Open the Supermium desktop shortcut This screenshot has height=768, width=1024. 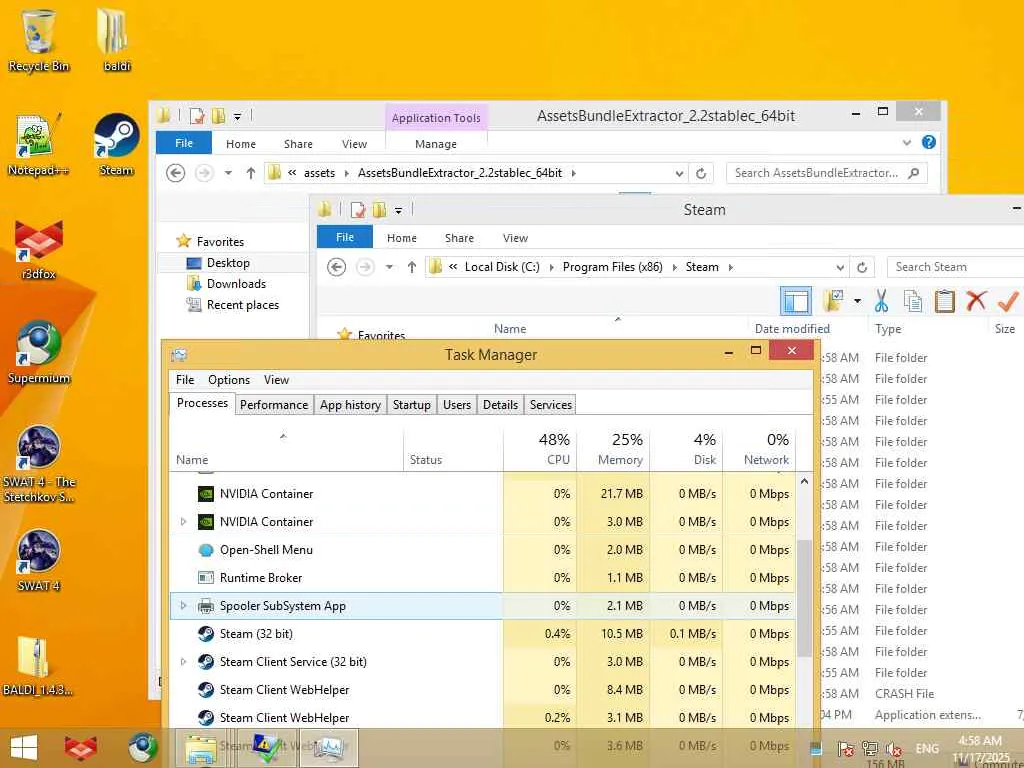[x=38, y=353]
